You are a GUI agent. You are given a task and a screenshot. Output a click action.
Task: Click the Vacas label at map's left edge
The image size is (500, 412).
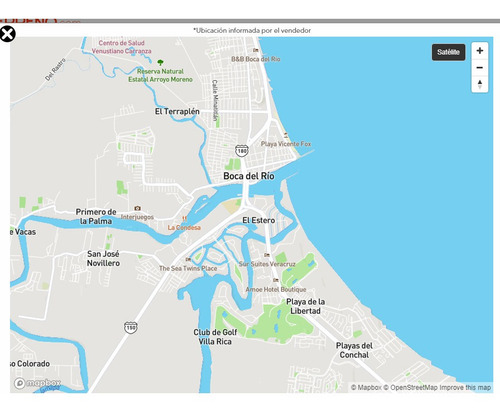click(23, 232)
